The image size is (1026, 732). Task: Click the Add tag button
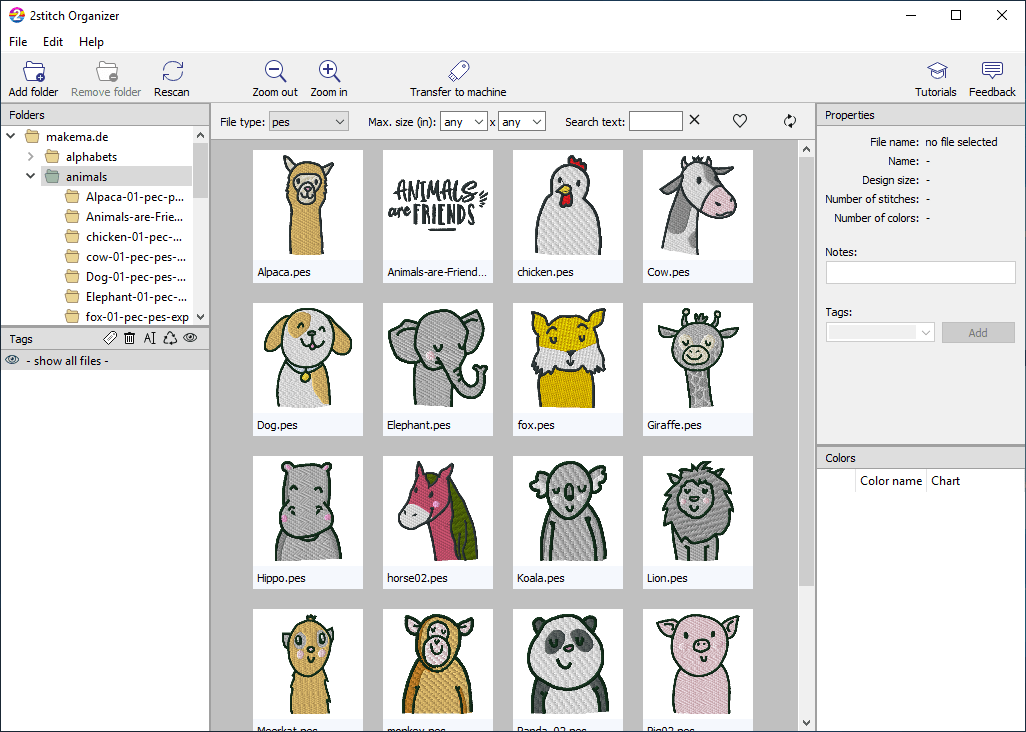click(x=978, y=332)
